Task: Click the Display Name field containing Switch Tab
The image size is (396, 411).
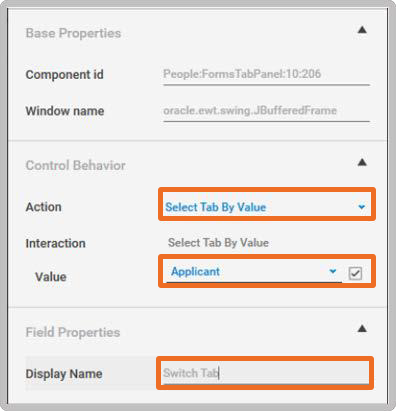Action: pyautogui.click(x=266, y=373)
